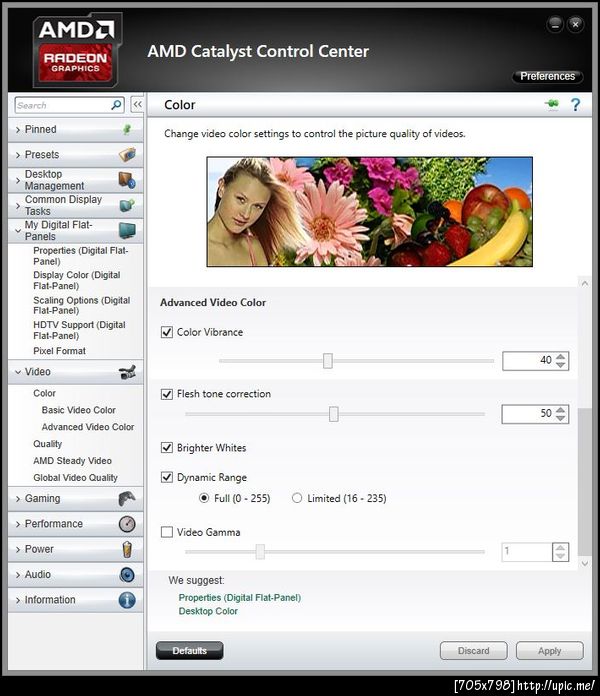The height and width of the screenshot is (696, 600).
Task: Expand the Presets section
Action: click(18, 155)
